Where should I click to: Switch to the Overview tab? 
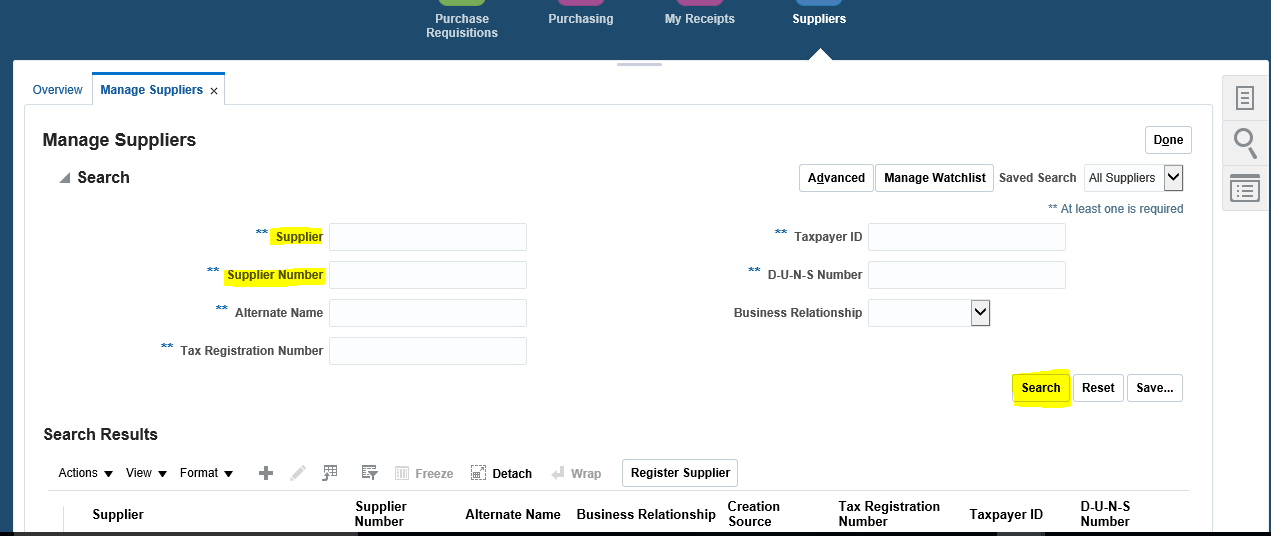58,90
